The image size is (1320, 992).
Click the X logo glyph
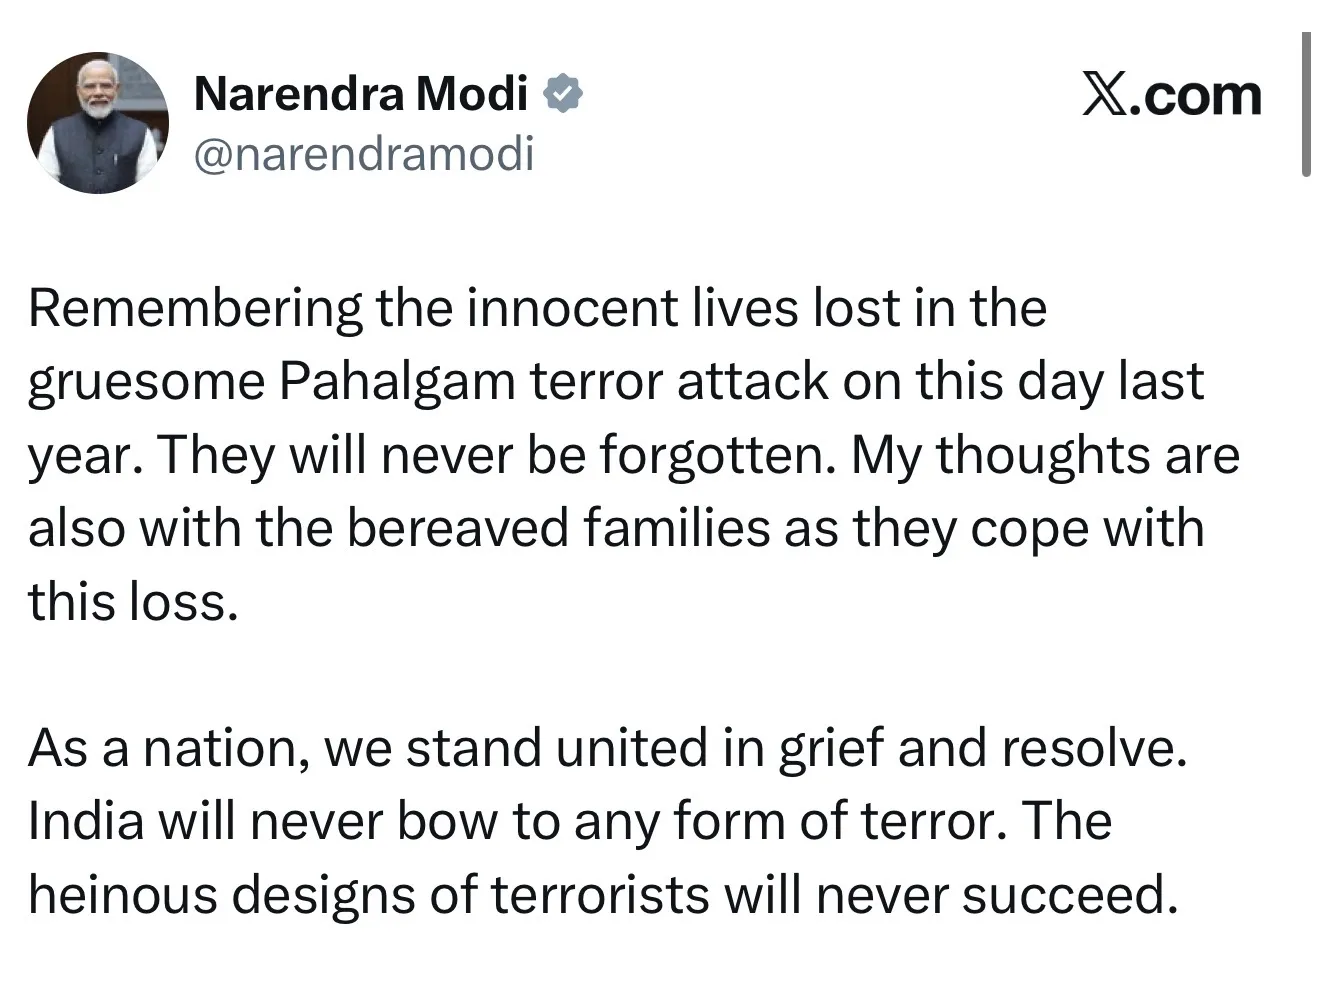[1104, 96]
